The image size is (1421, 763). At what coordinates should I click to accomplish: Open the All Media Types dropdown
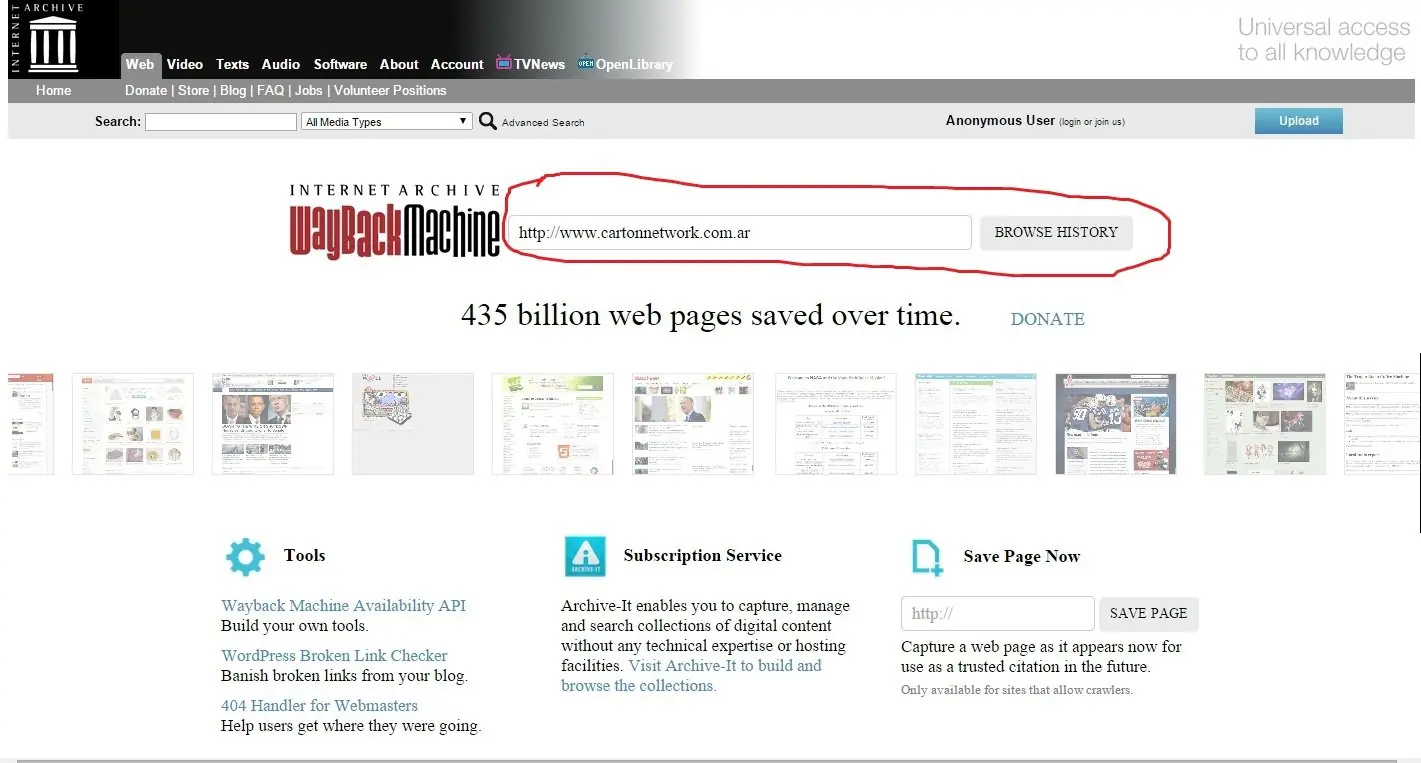387,121
